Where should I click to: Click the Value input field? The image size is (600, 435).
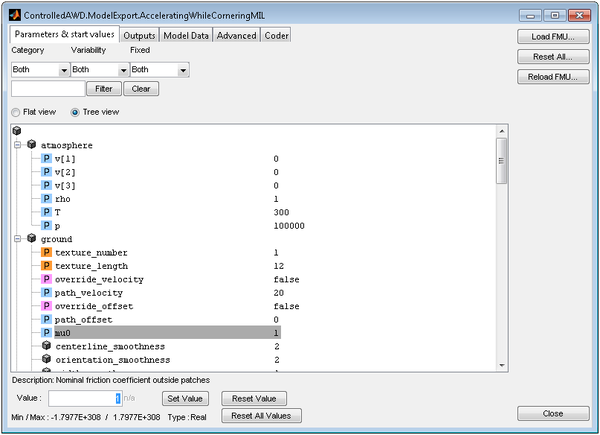(x=85, y=399)
